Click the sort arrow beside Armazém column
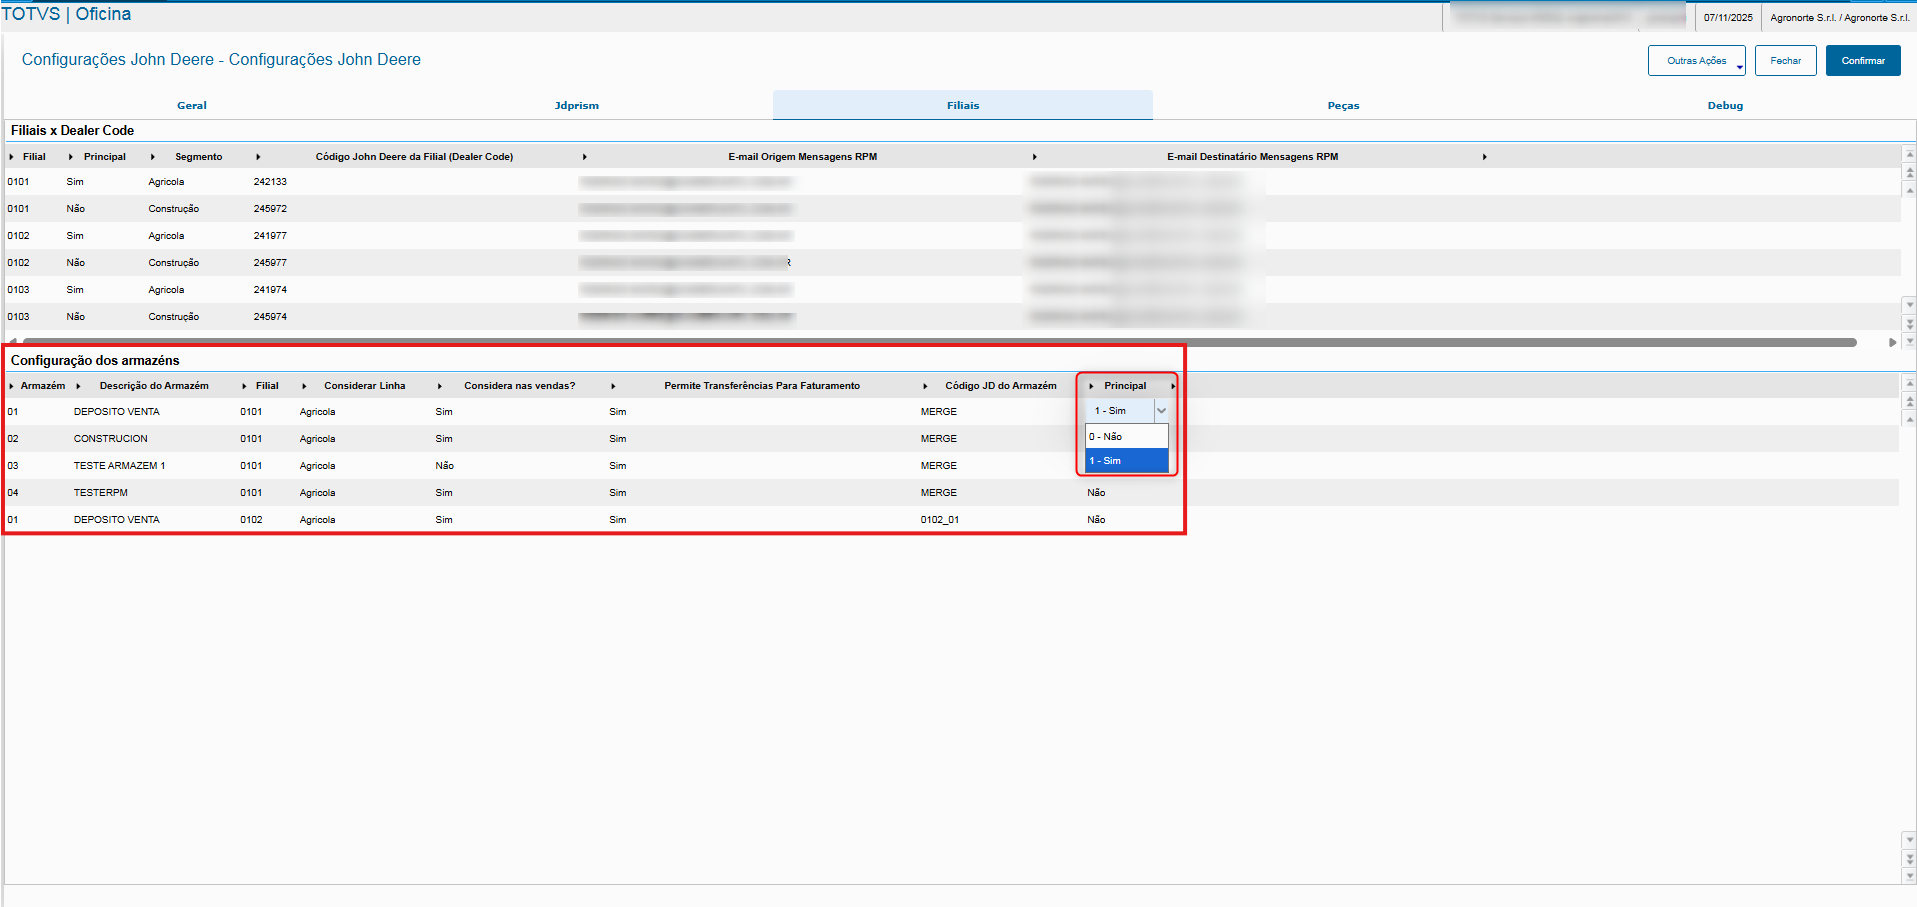Viewport: 1917px width, 907px height. click(x=11, y=386)
